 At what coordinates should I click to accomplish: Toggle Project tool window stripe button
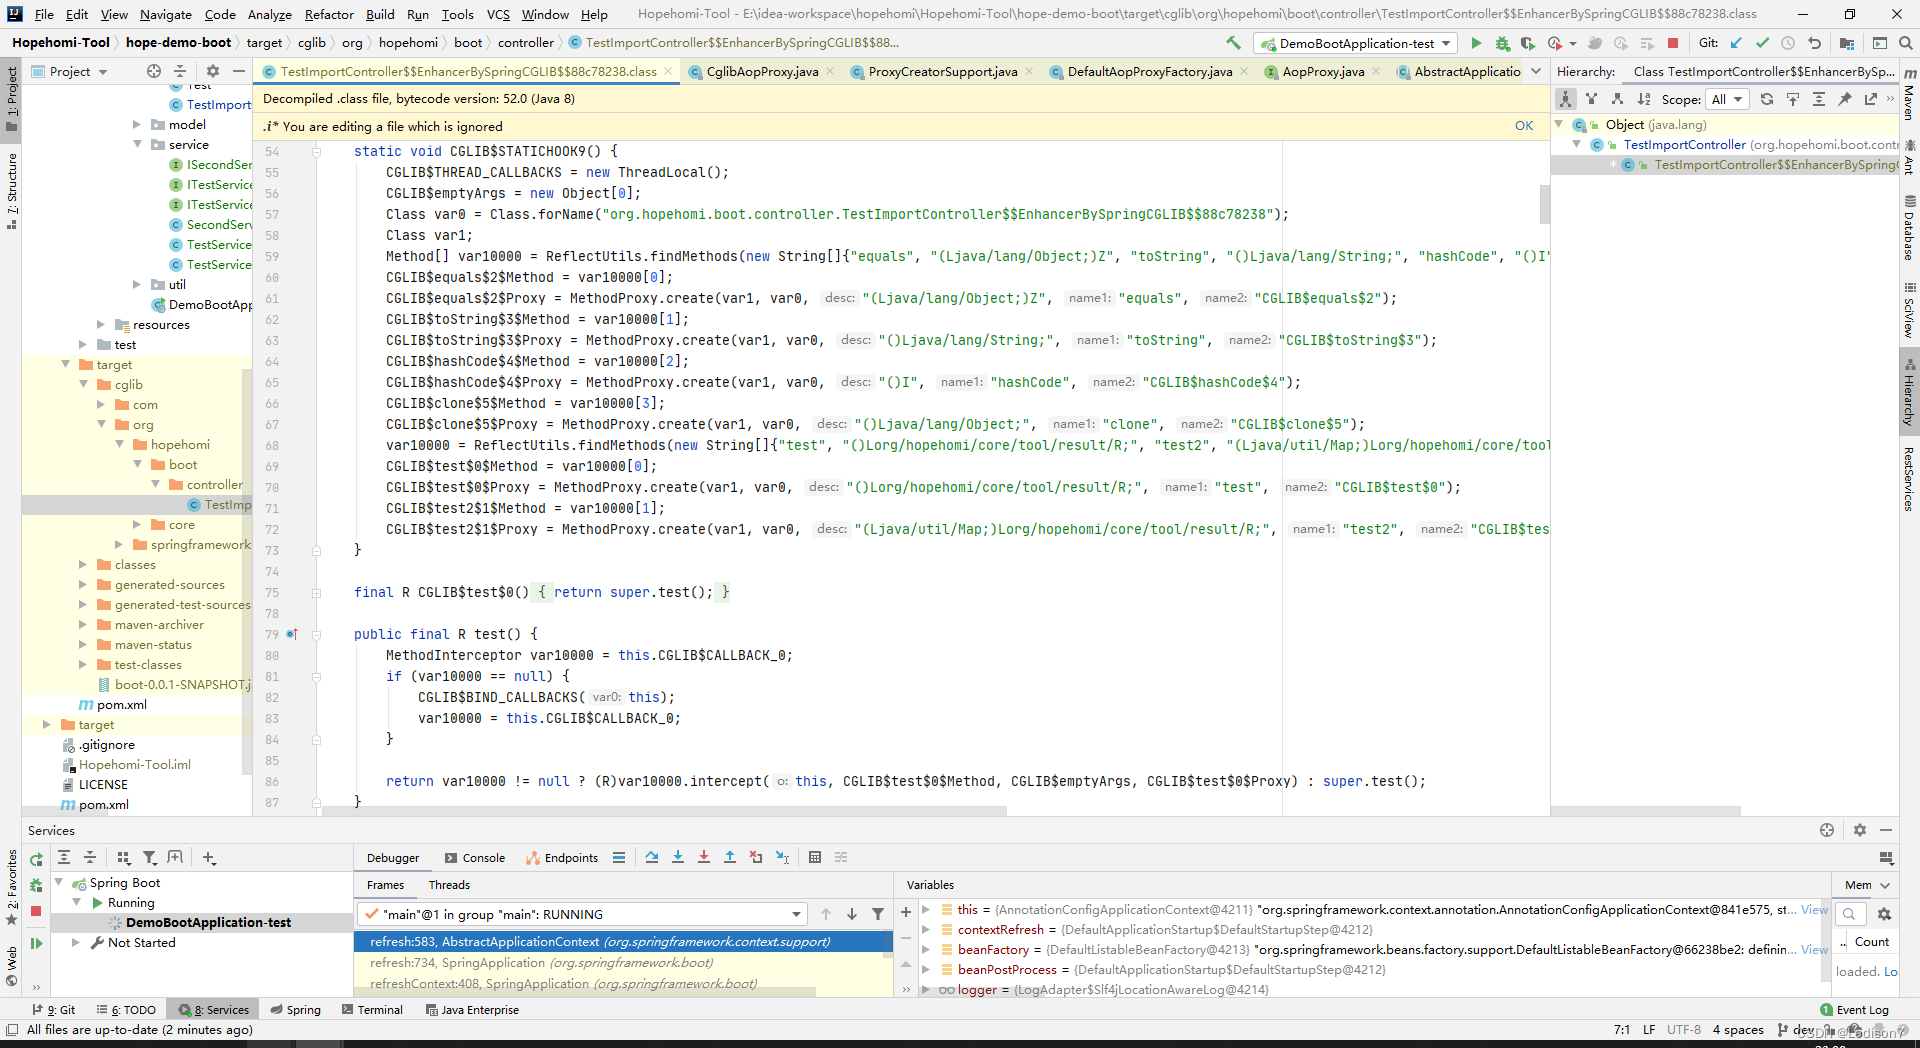[11, 98]
